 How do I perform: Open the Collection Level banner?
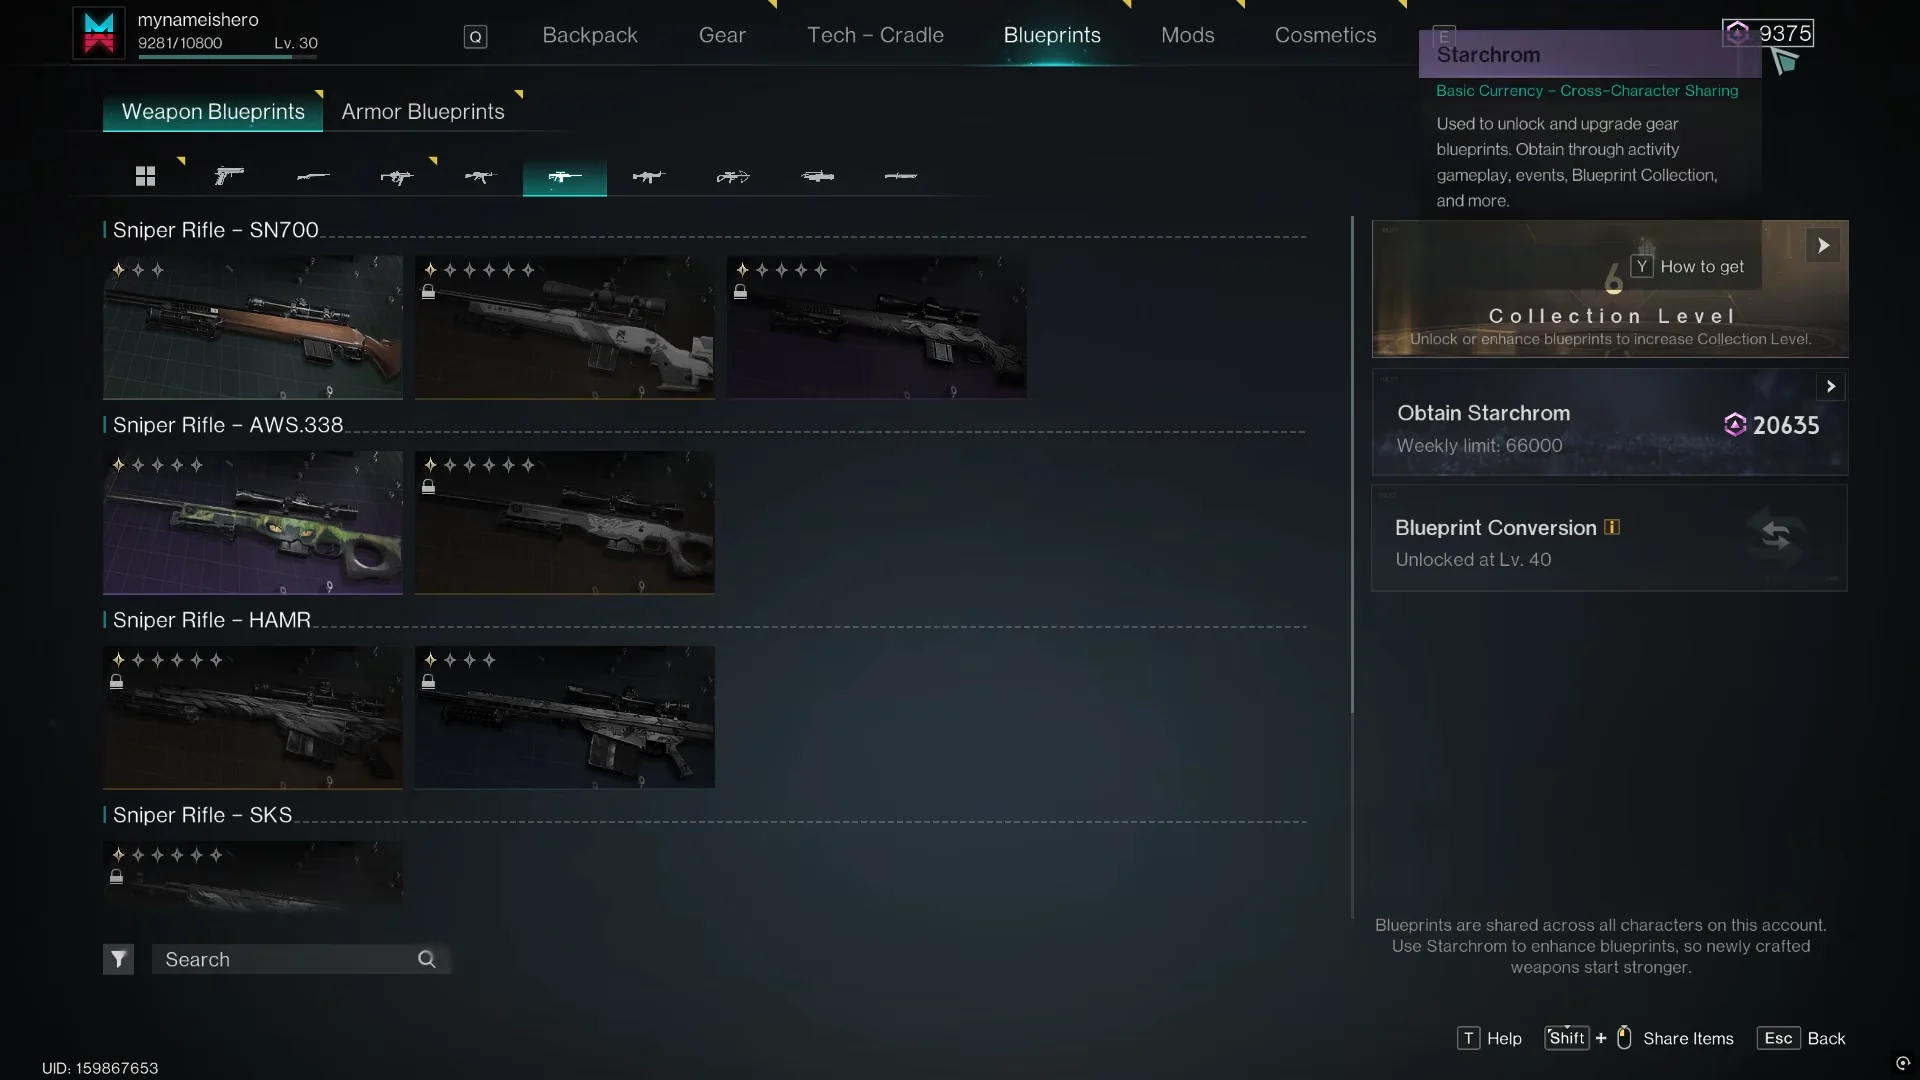click(x=1610, y=289)
